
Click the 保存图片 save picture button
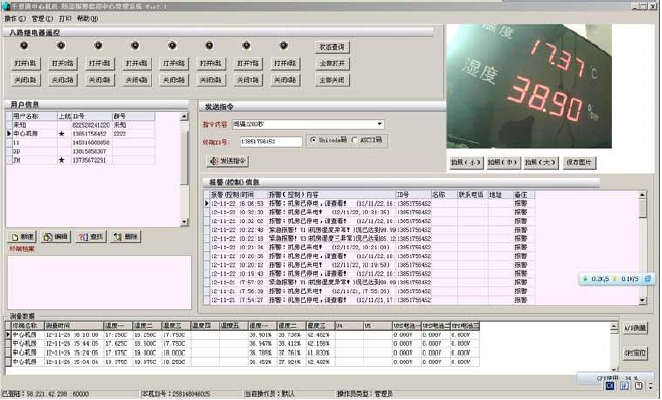[579, 163]
